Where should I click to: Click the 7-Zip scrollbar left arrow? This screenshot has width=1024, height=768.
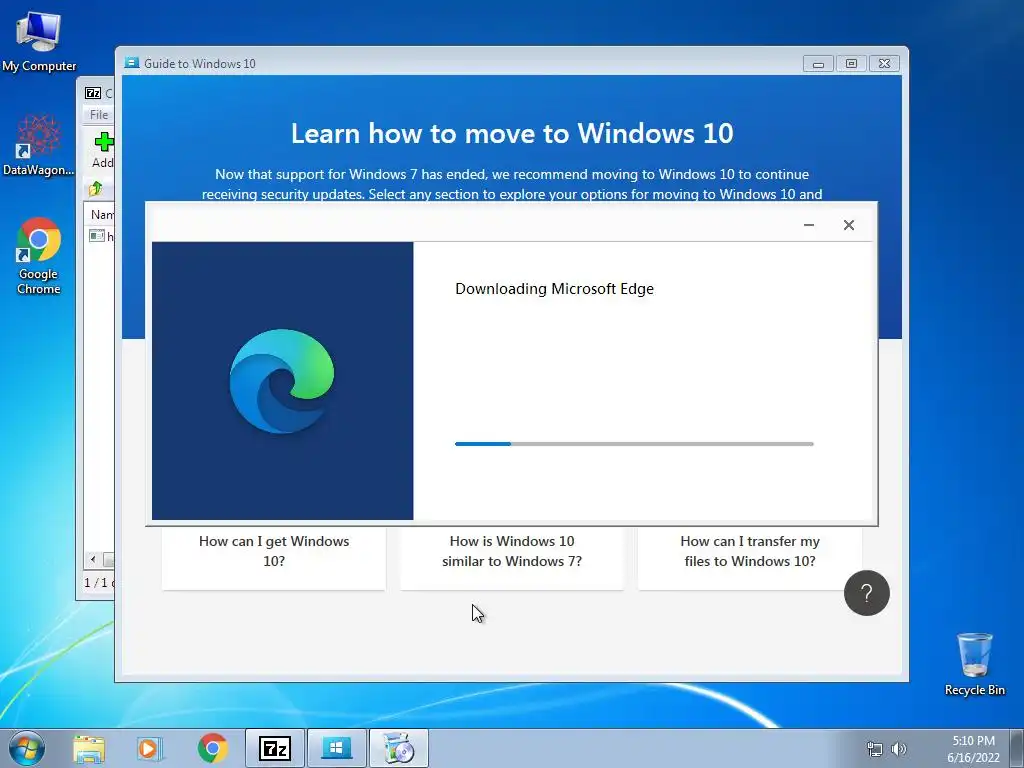click(93, 559)
